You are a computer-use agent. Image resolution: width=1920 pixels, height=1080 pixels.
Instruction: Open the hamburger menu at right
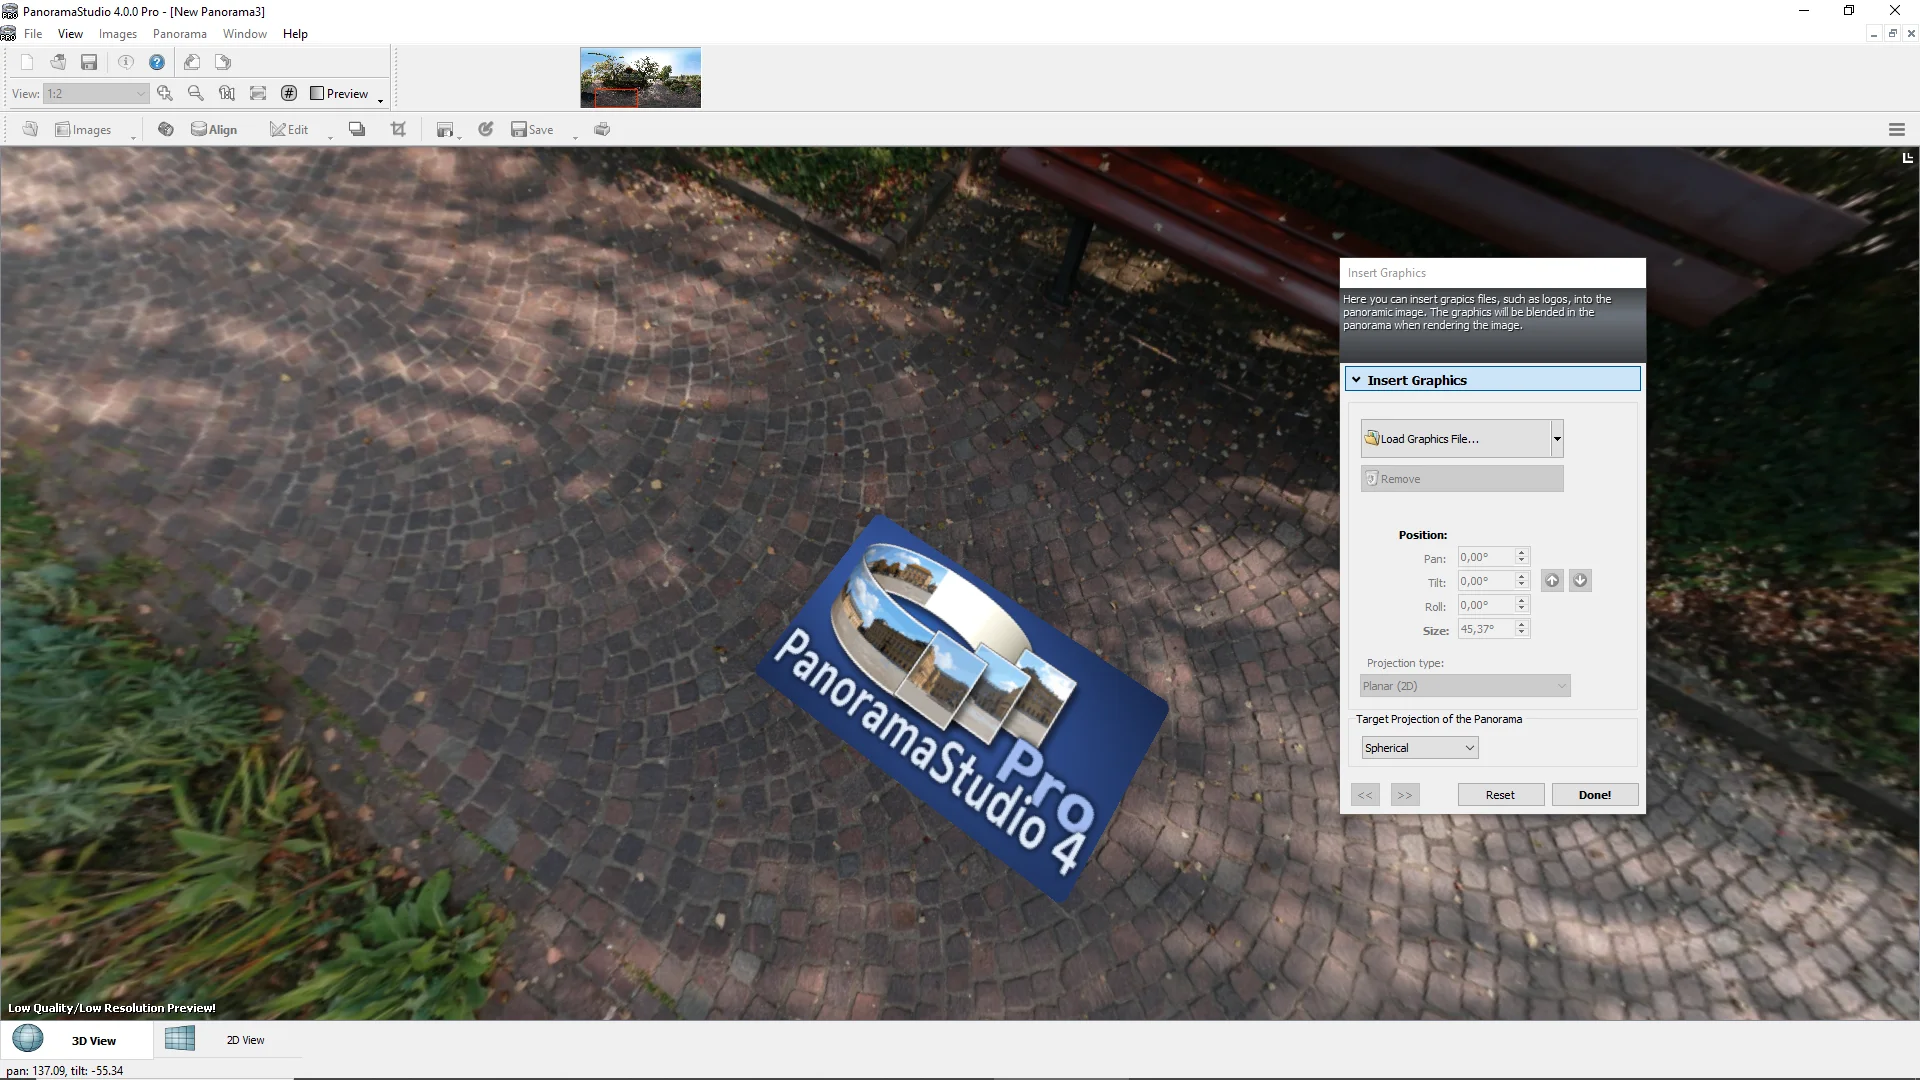pyautogui.click(x=1896, y=129)
